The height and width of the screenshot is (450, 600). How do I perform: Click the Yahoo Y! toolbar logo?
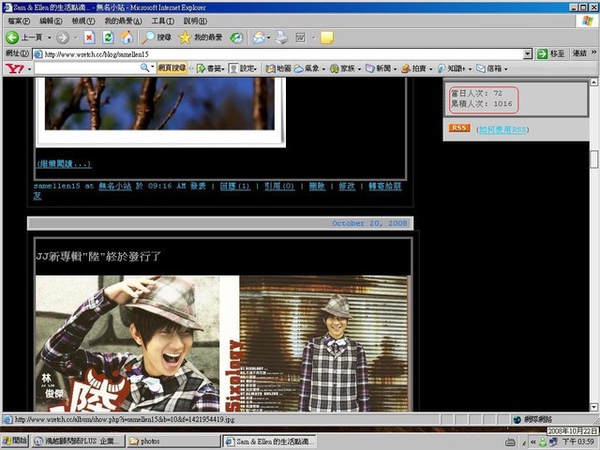click(13, 69)
